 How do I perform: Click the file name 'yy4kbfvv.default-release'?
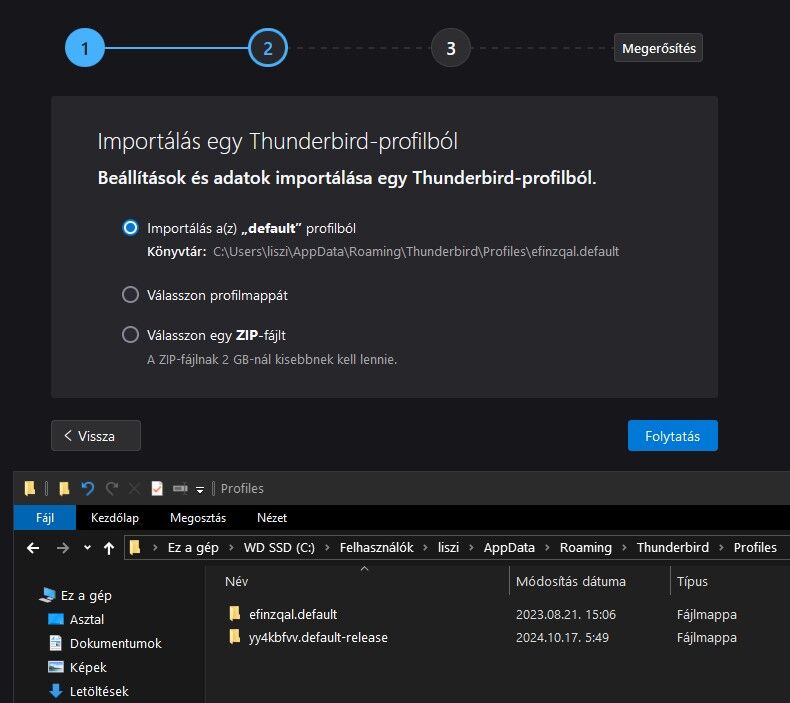318,637
